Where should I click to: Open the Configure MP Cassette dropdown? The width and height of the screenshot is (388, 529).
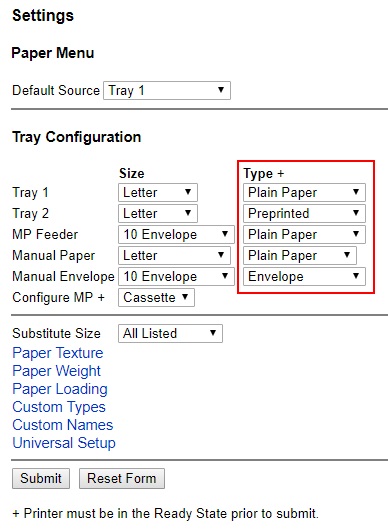[156, 297]
